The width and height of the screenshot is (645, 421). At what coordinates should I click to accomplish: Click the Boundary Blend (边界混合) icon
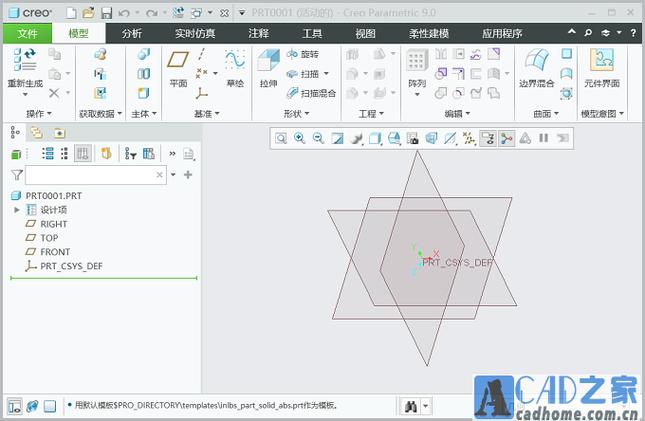coord(536,60)
